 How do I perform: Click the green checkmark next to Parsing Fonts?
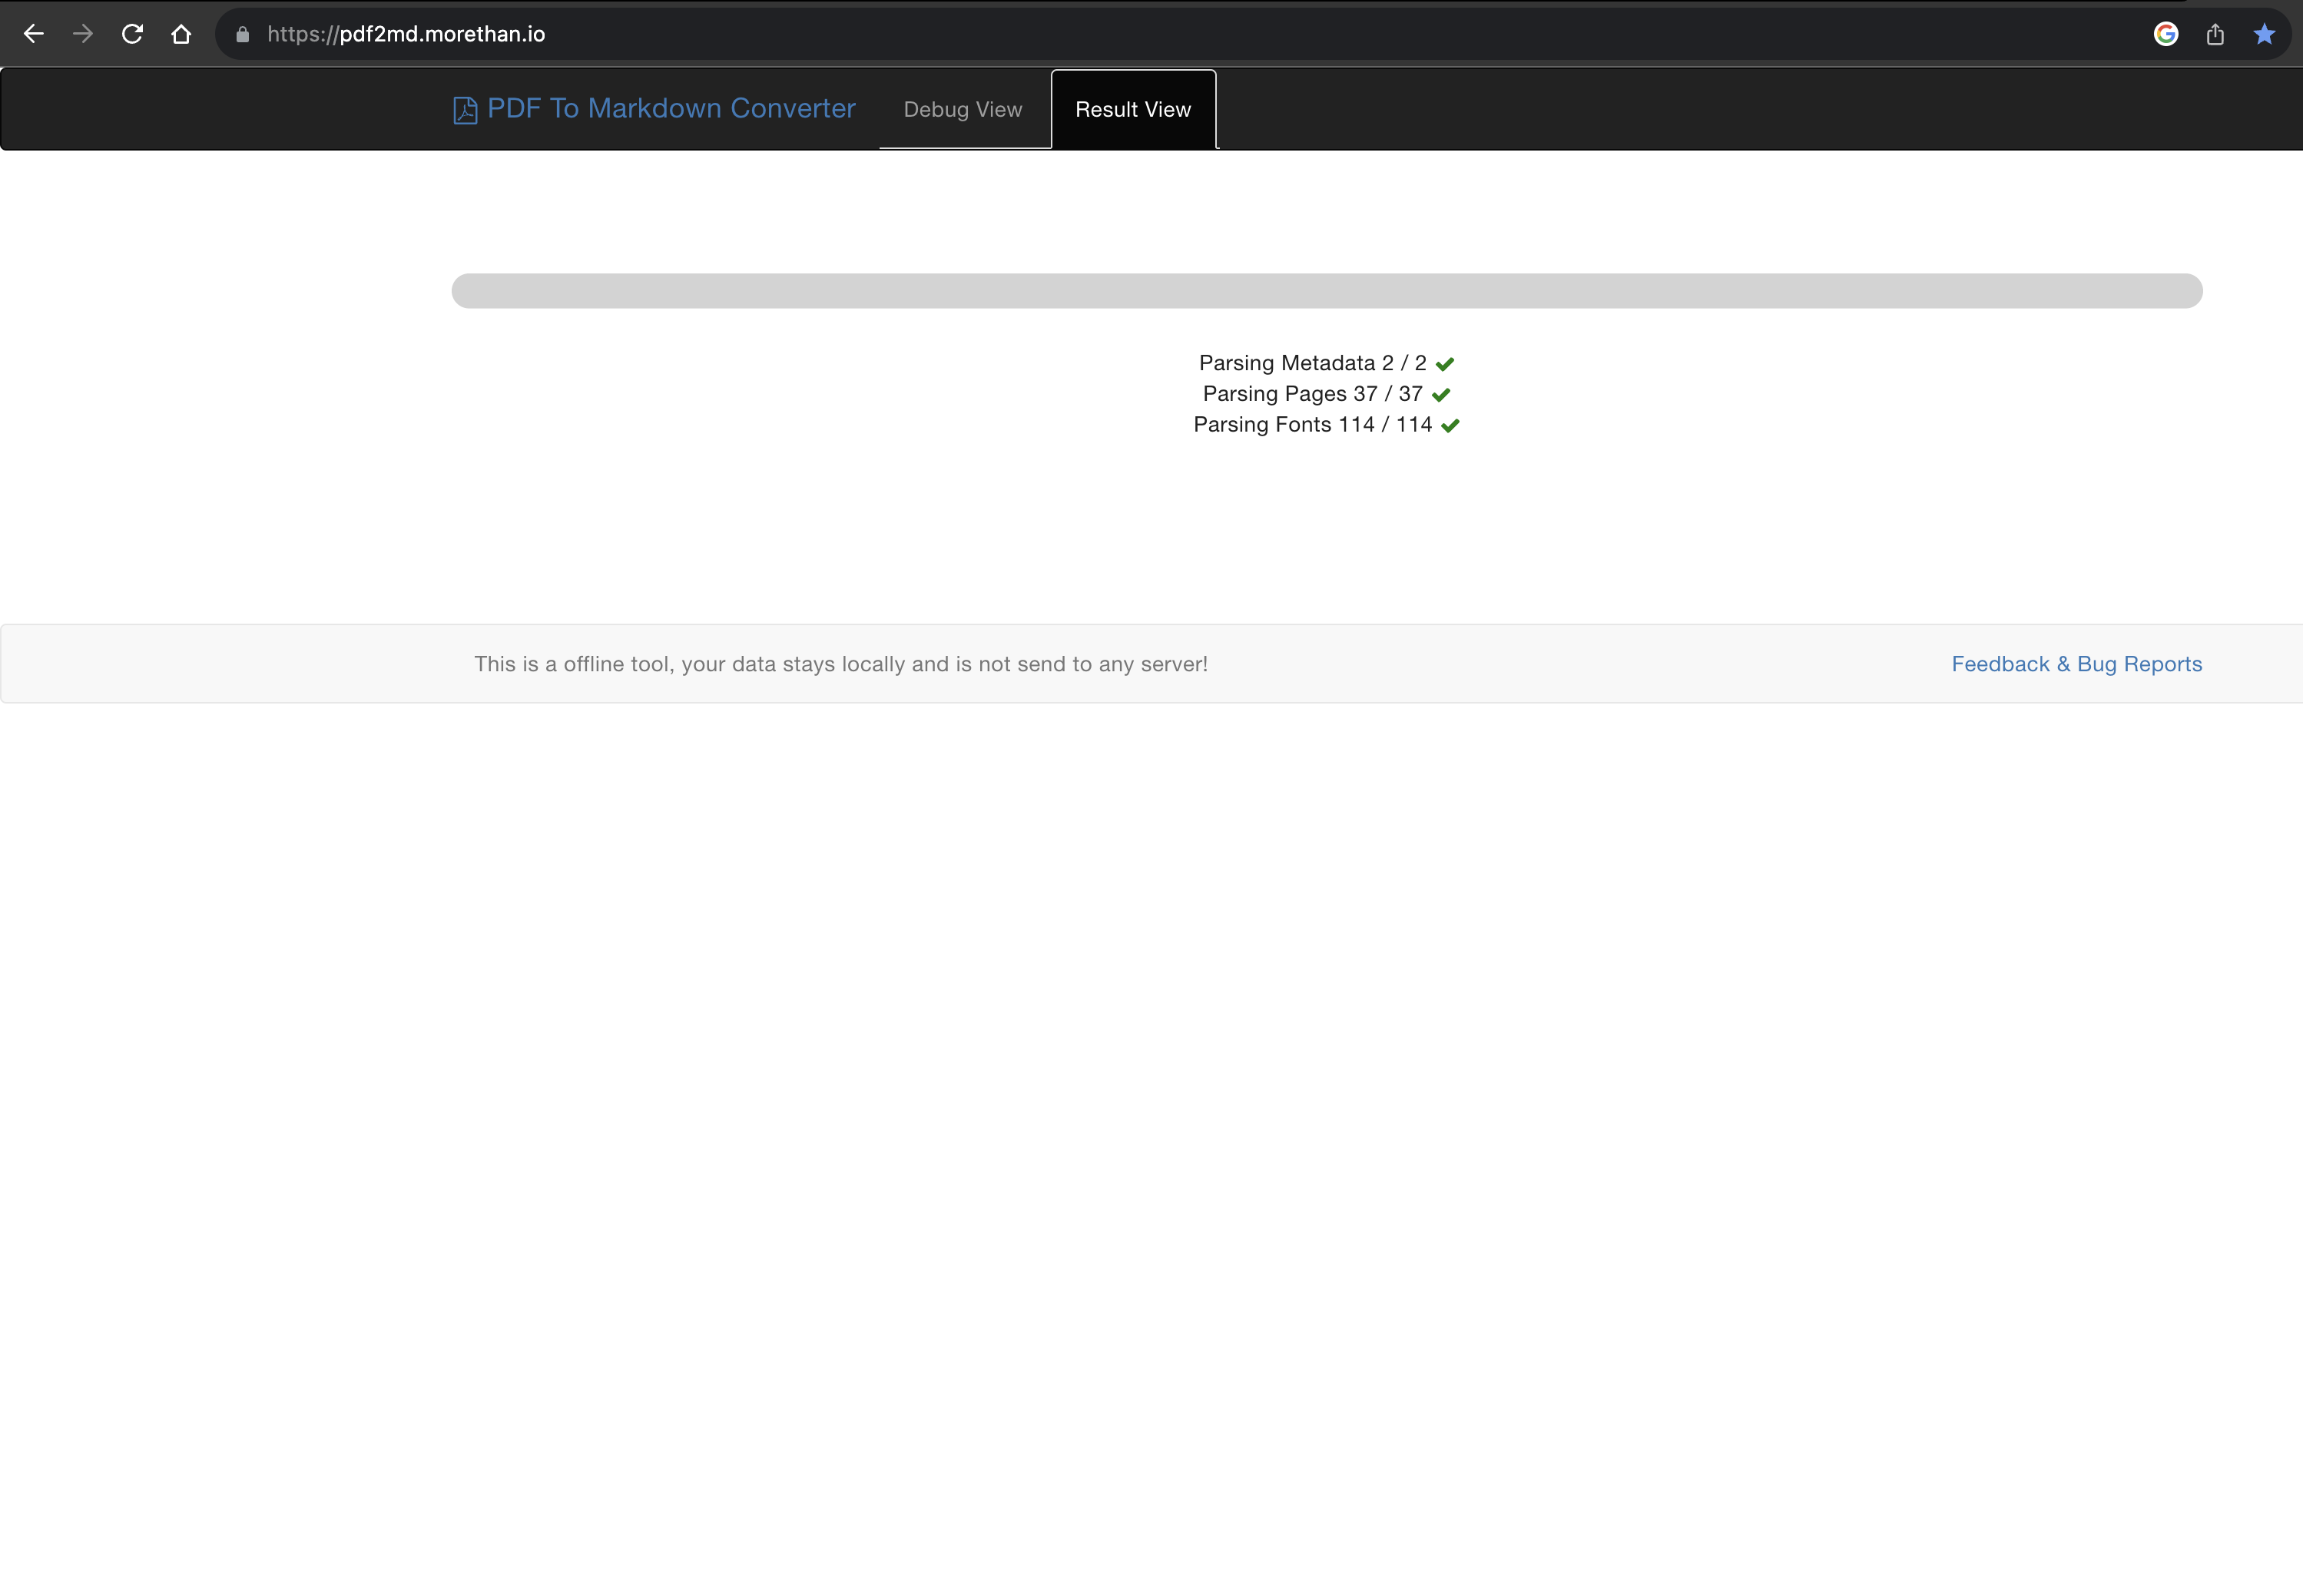[x=1450, y=425]
